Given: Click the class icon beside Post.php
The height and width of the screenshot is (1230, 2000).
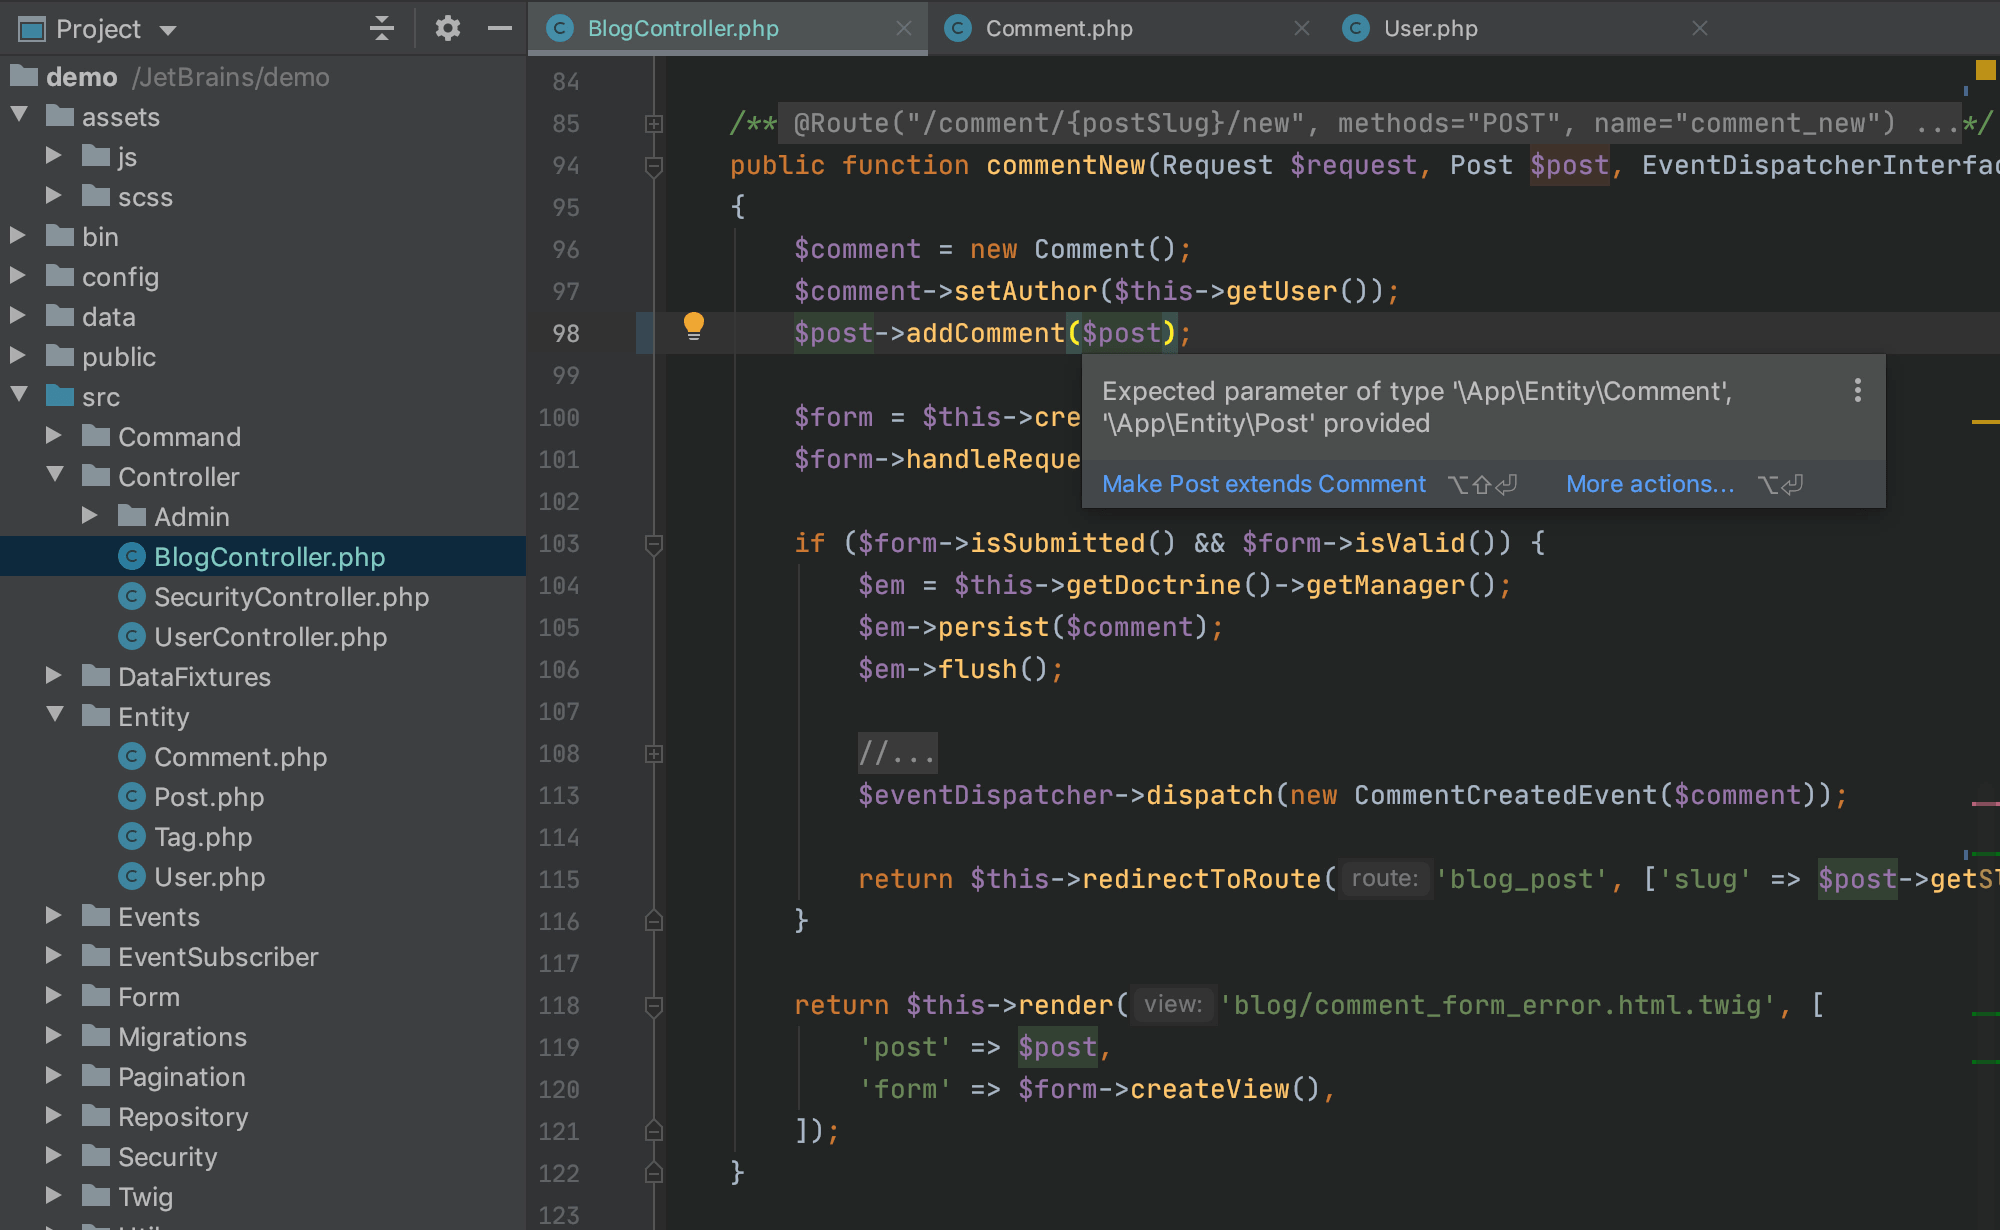Looking at the screenshot, I should [x=133, y=796].
